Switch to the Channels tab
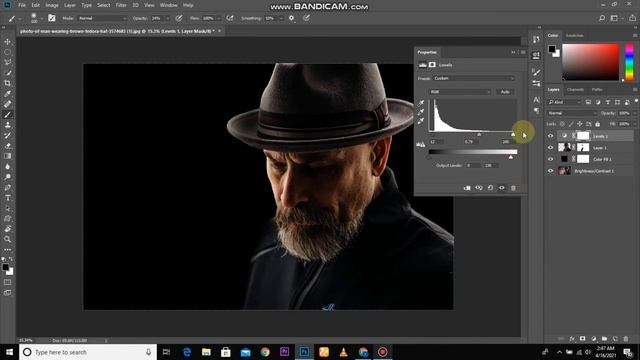 click(x=575, y=90)
